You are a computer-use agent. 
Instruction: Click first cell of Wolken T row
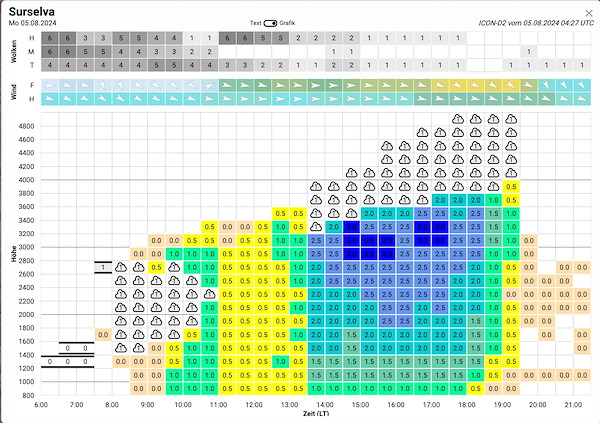(49, 64)
